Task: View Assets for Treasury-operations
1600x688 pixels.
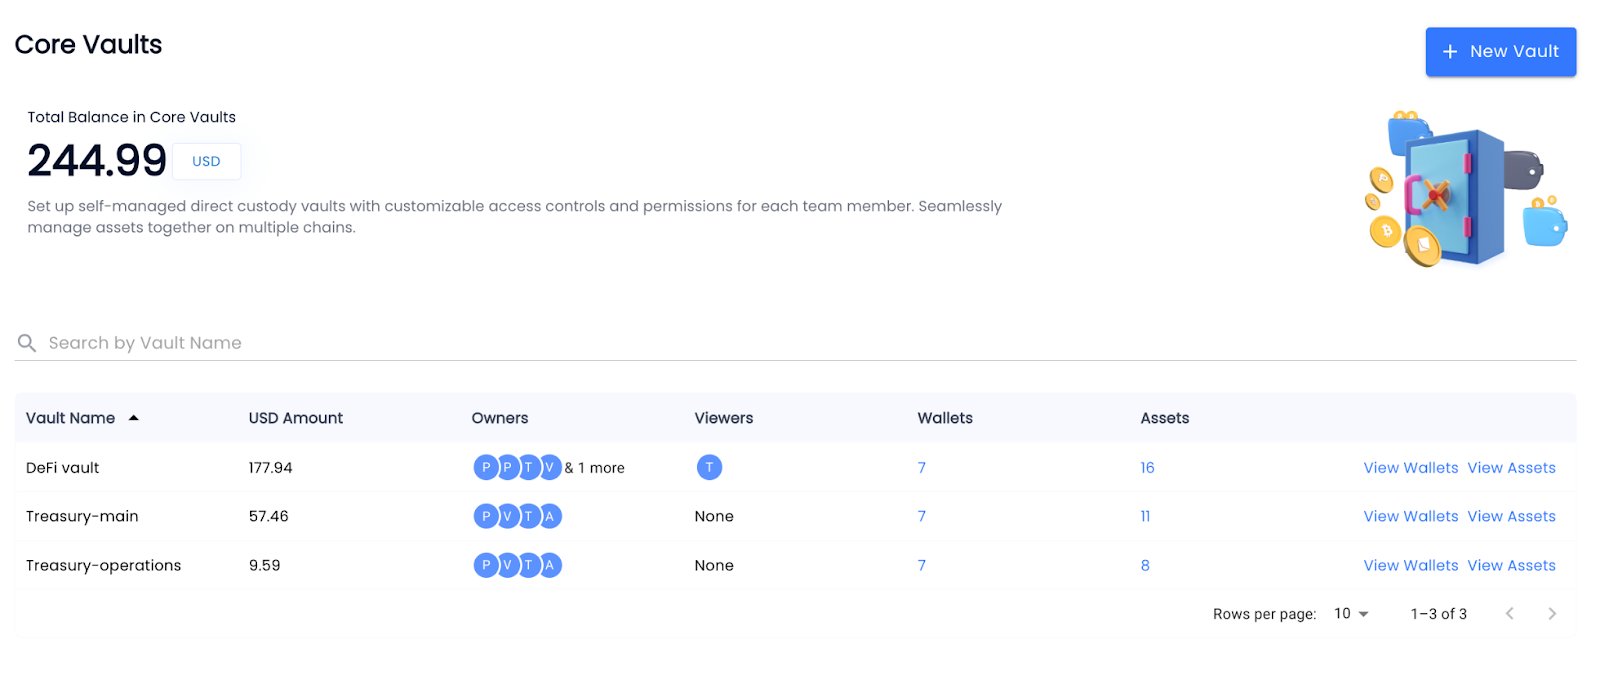Action: 1511,565
